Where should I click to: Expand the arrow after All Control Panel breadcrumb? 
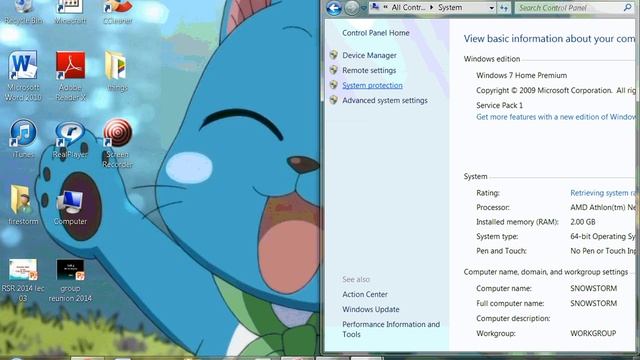(431, 7)
